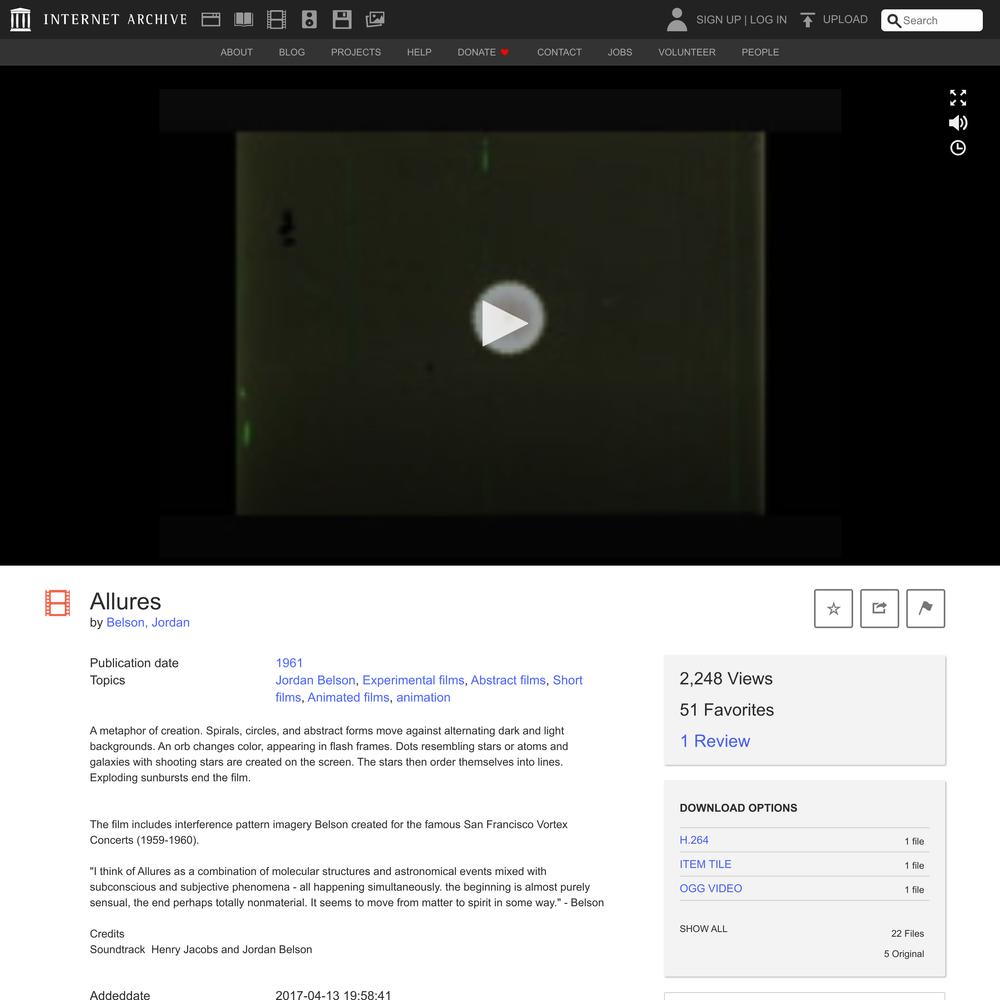The width and height of the screenshot is (1000, 1000).
Task: Open the BLOG menu item
Action: coord(291,52)
